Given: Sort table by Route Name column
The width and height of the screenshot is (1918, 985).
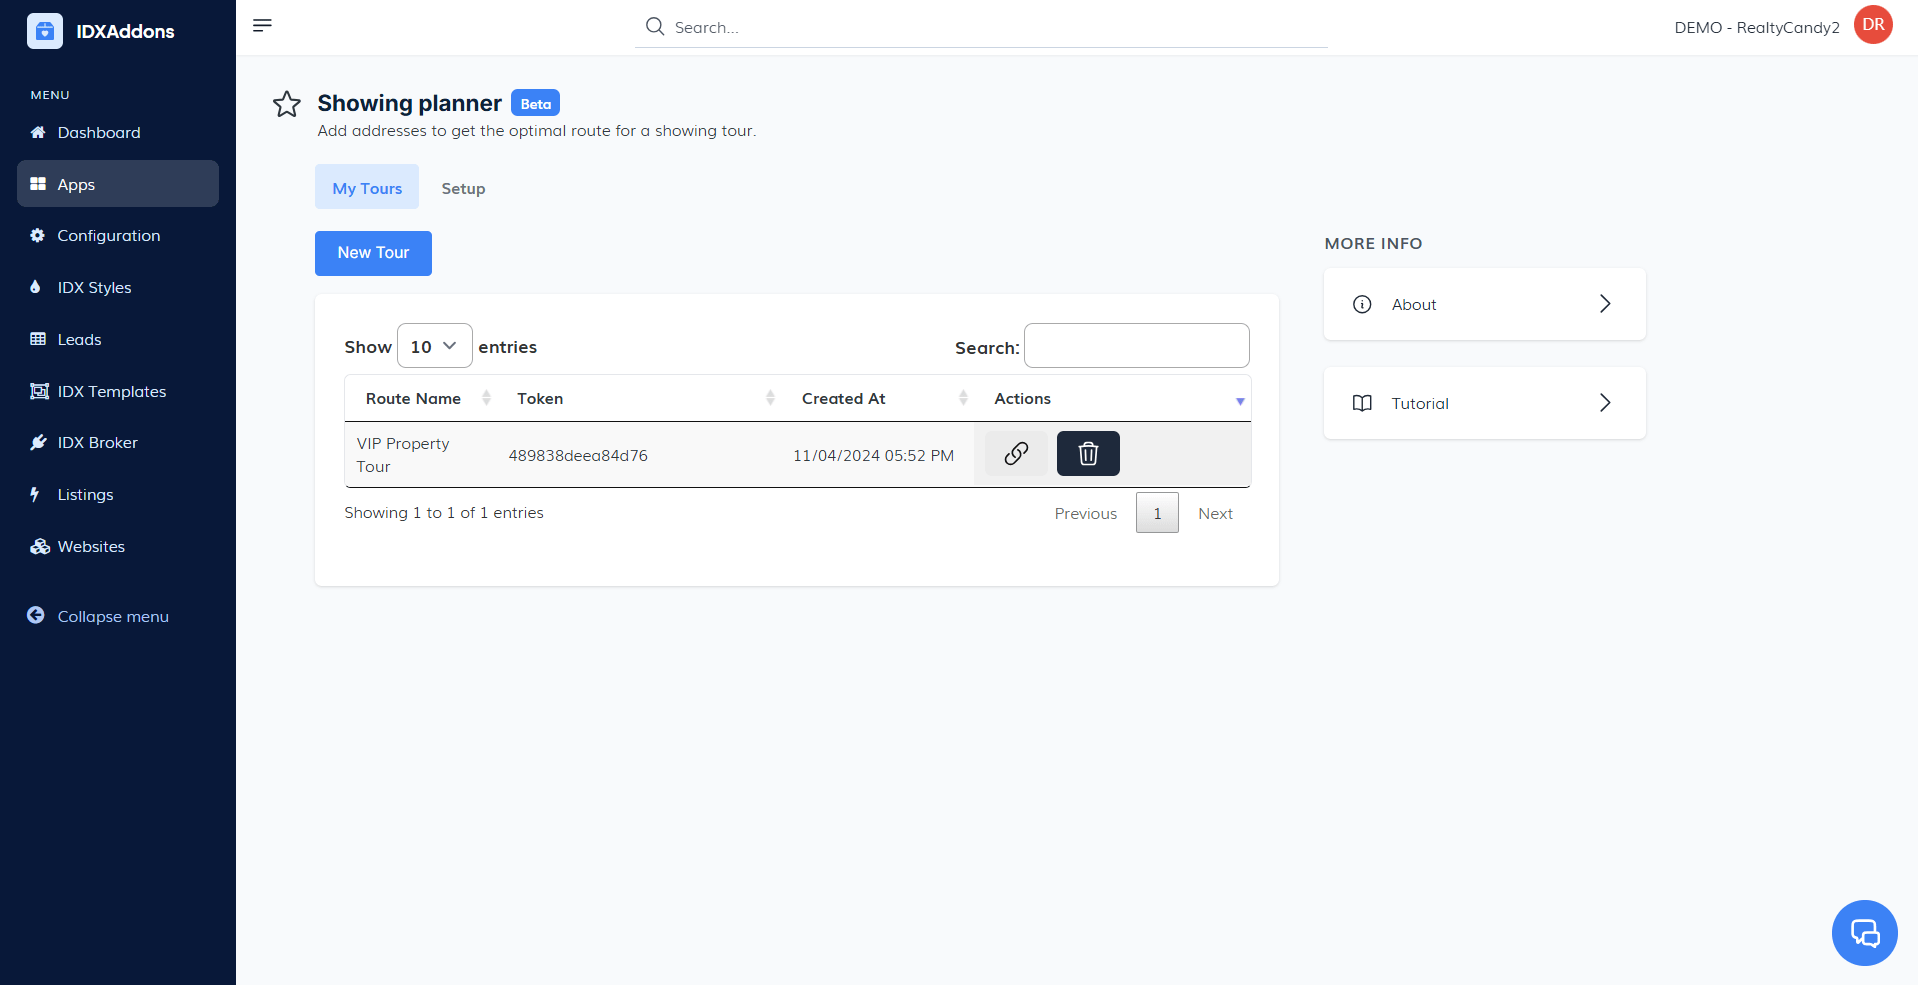Looking at the screenshot, I should 413,398.
